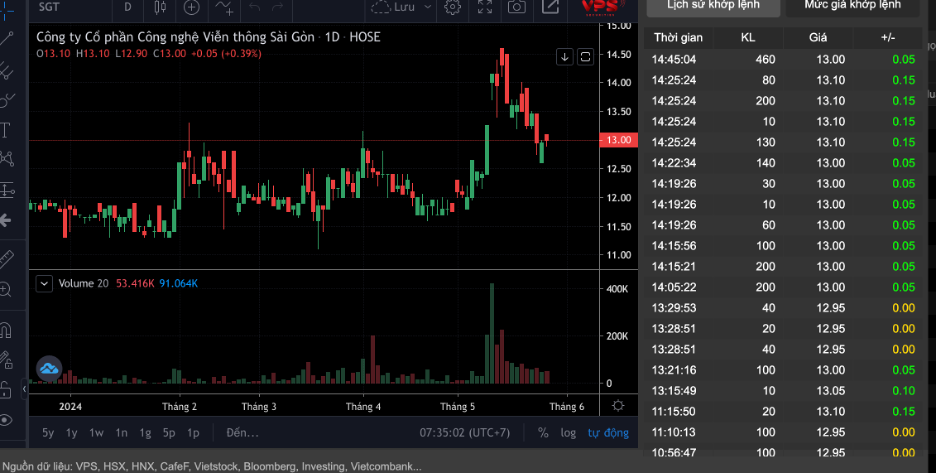Toggle log scale mode
This screenshot has width=936, height=474.
(x=568, y=433)
